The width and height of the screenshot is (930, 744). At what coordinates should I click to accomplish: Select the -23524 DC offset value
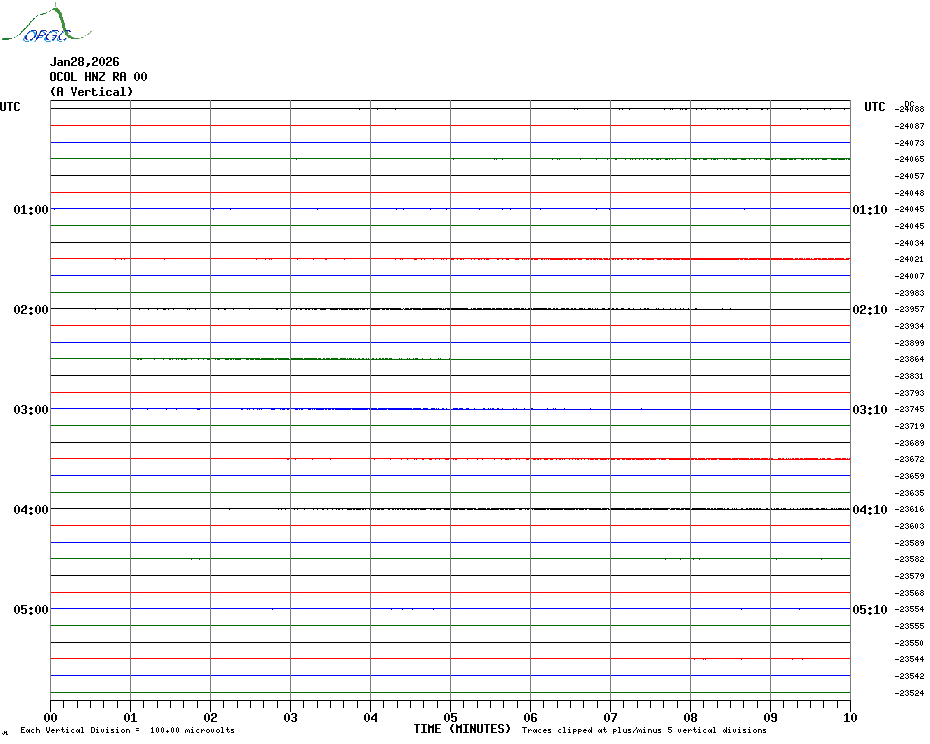tap(910, 693)
